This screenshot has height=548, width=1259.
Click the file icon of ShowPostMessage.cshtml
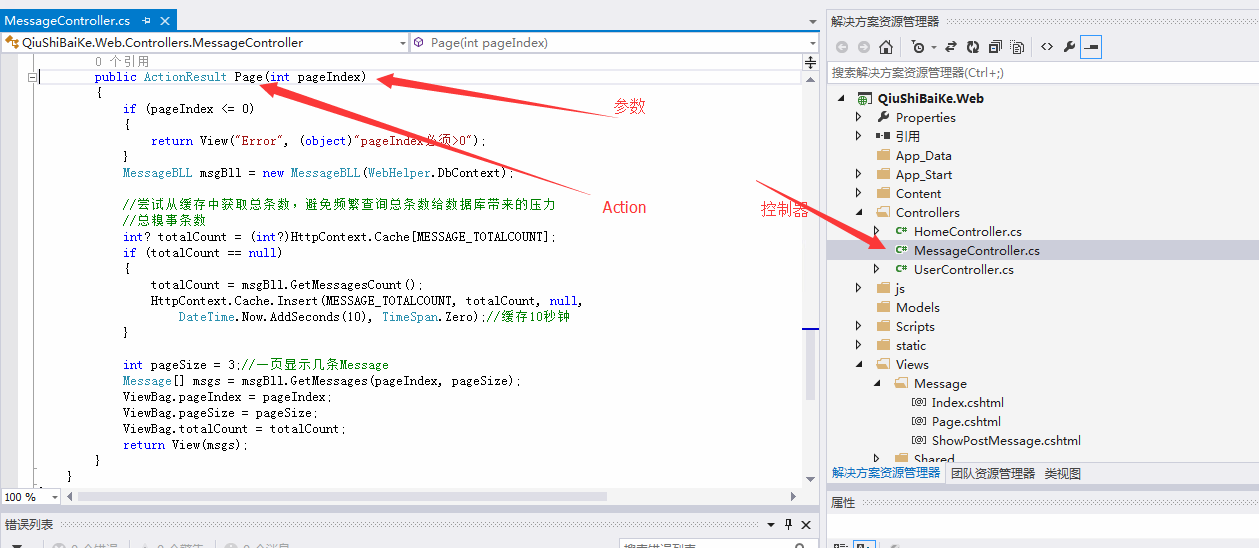tap(919, 440)
